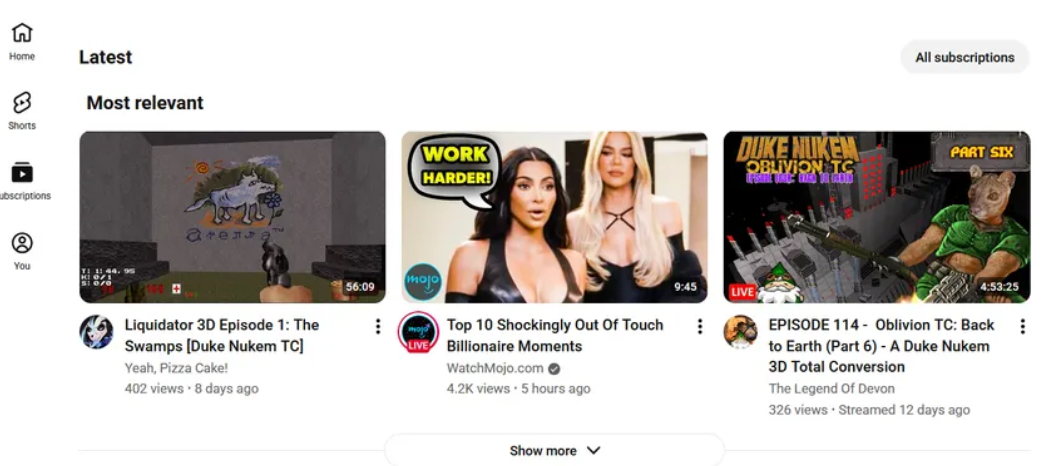This screenshot has height=466, width=1062.
Task: Visit WatchMojo.com channel name link
Action: point(495,368)
